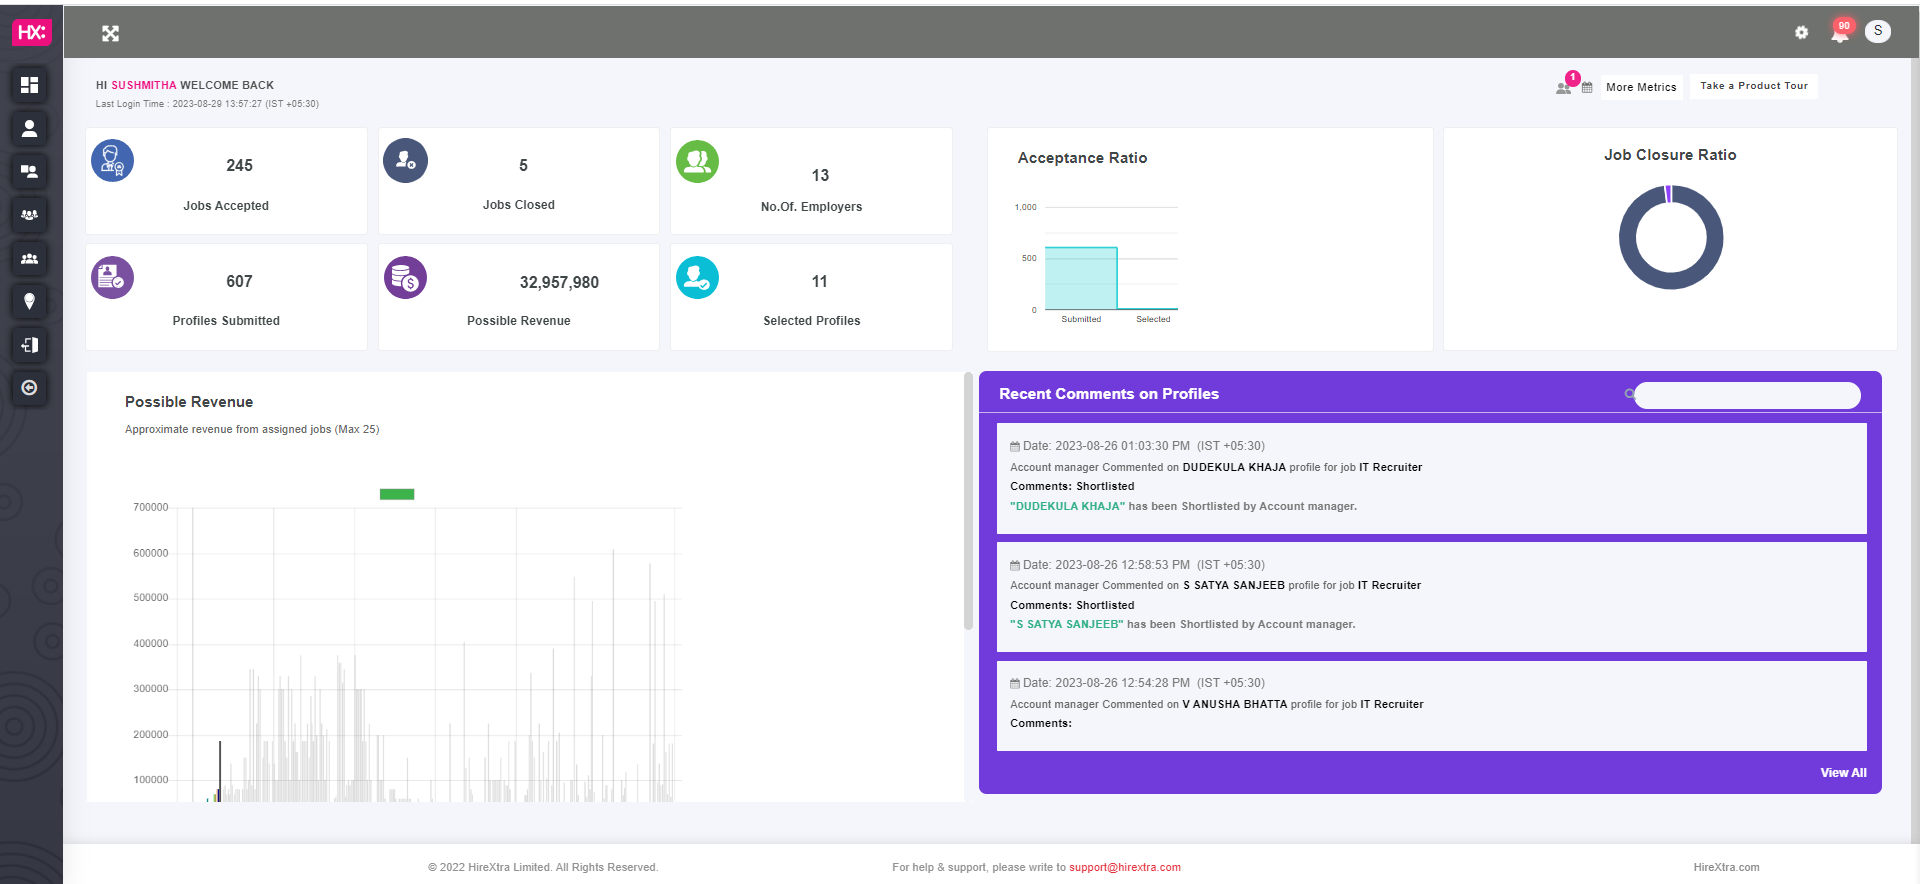
Task: Start Take a Product Tour
Action: [1754, 86]
